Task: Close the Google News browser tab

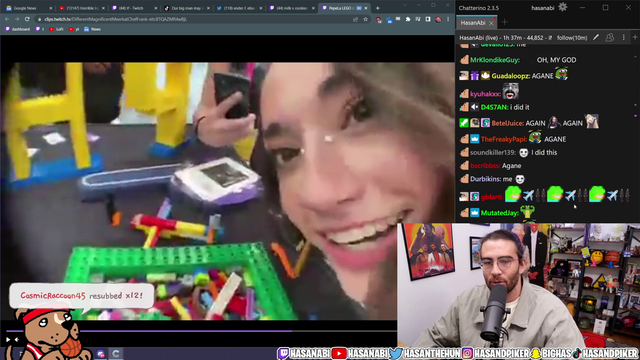Action: (51, 8)
